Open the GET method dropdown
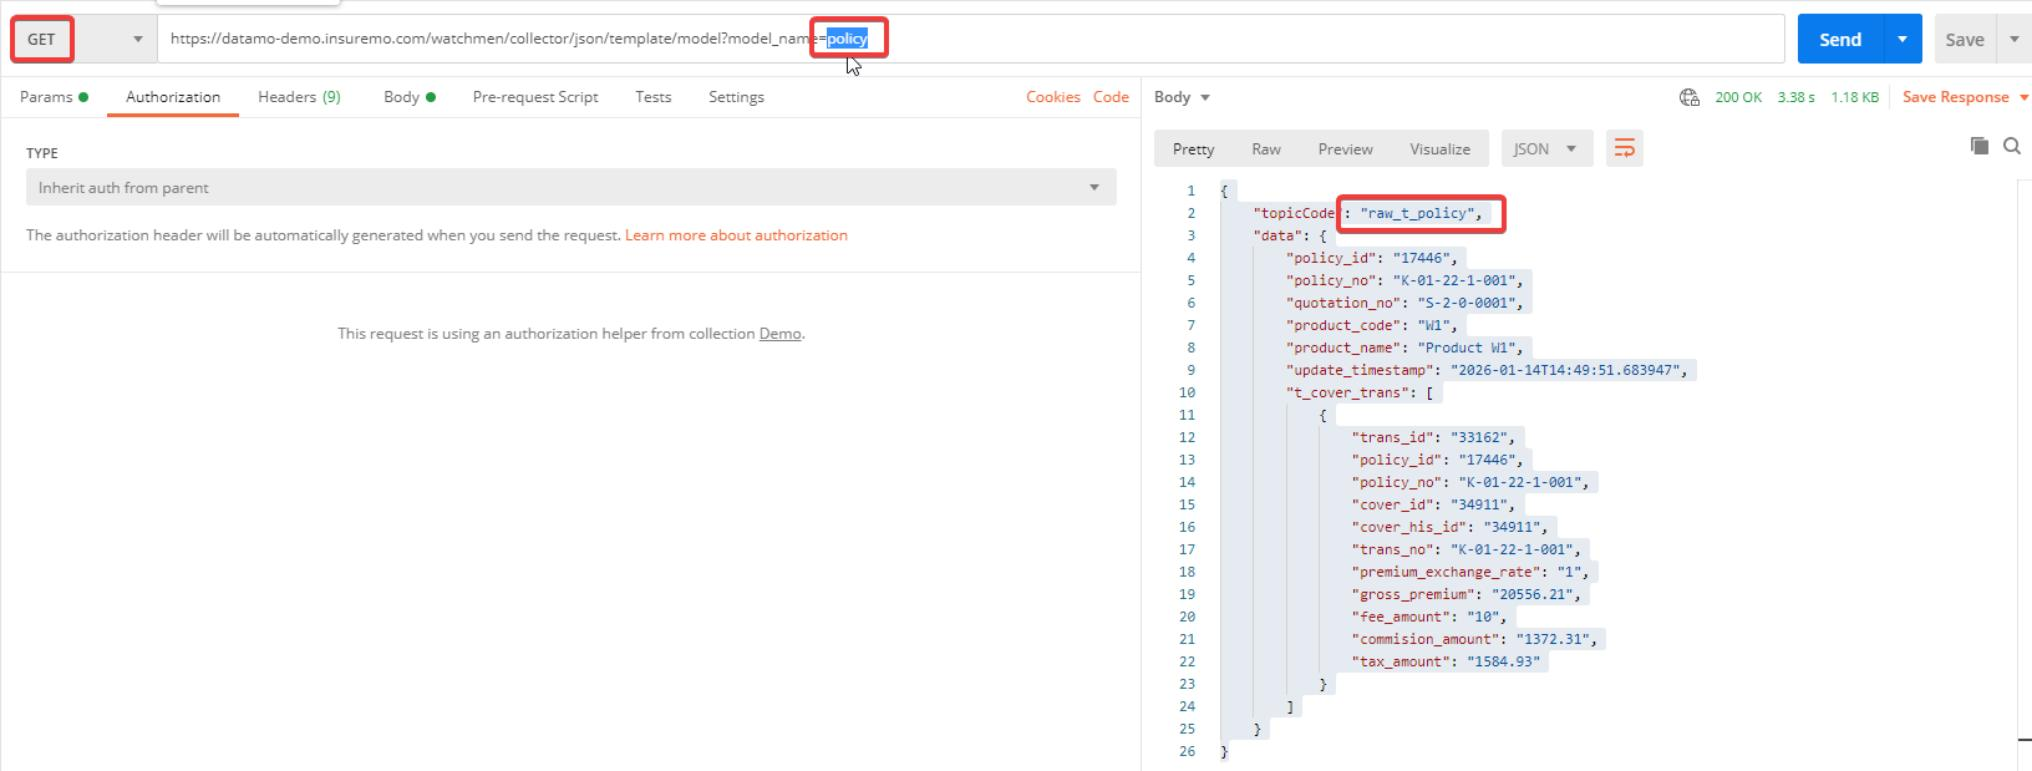2032x771 pixels. 84,39
